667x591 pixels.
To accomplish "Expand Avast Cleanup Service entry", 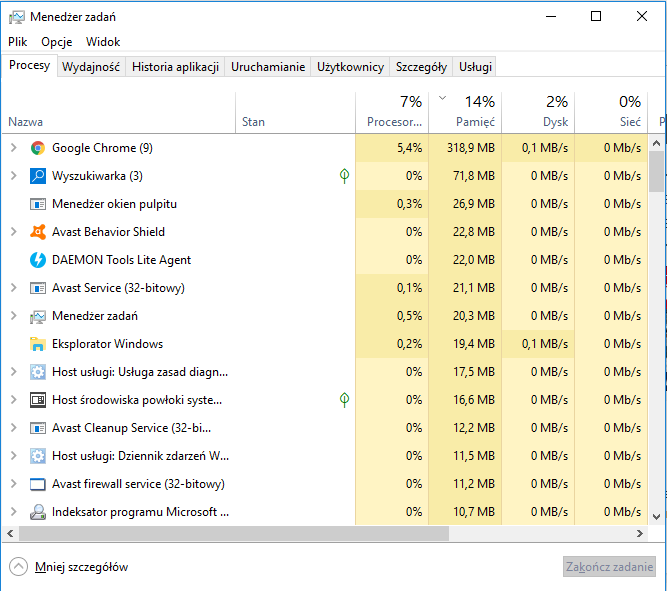I will point(14,428).
